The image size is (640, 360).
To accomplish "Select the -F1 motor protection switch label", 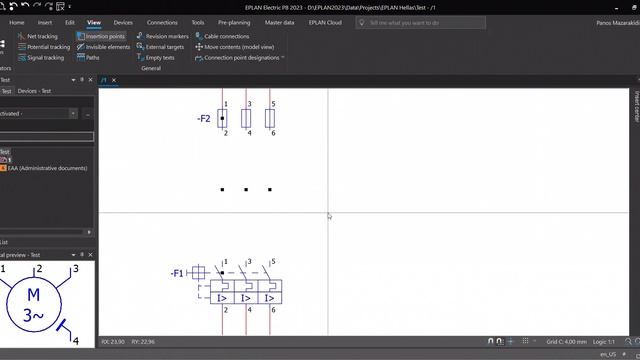I will pos(177,273).
